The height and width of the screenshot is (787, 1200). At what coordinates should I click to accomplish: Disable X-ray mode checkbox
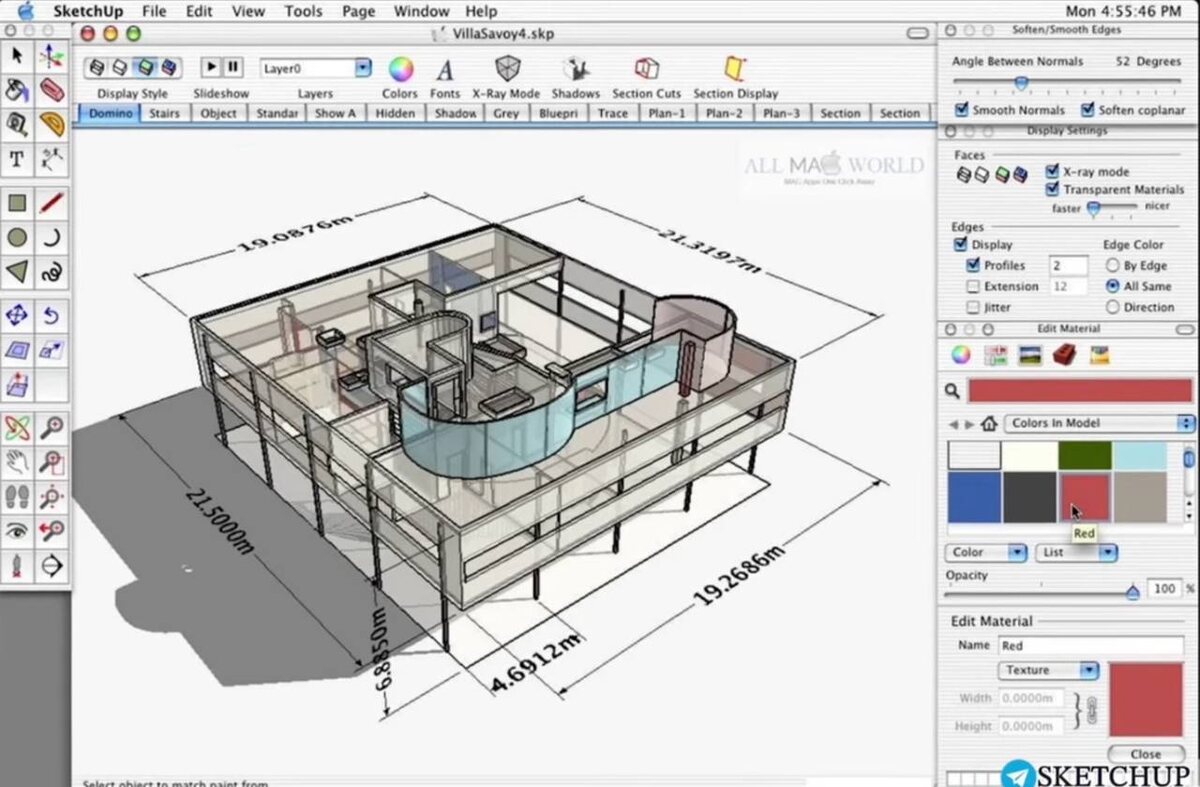click(x=1052, y=172)
